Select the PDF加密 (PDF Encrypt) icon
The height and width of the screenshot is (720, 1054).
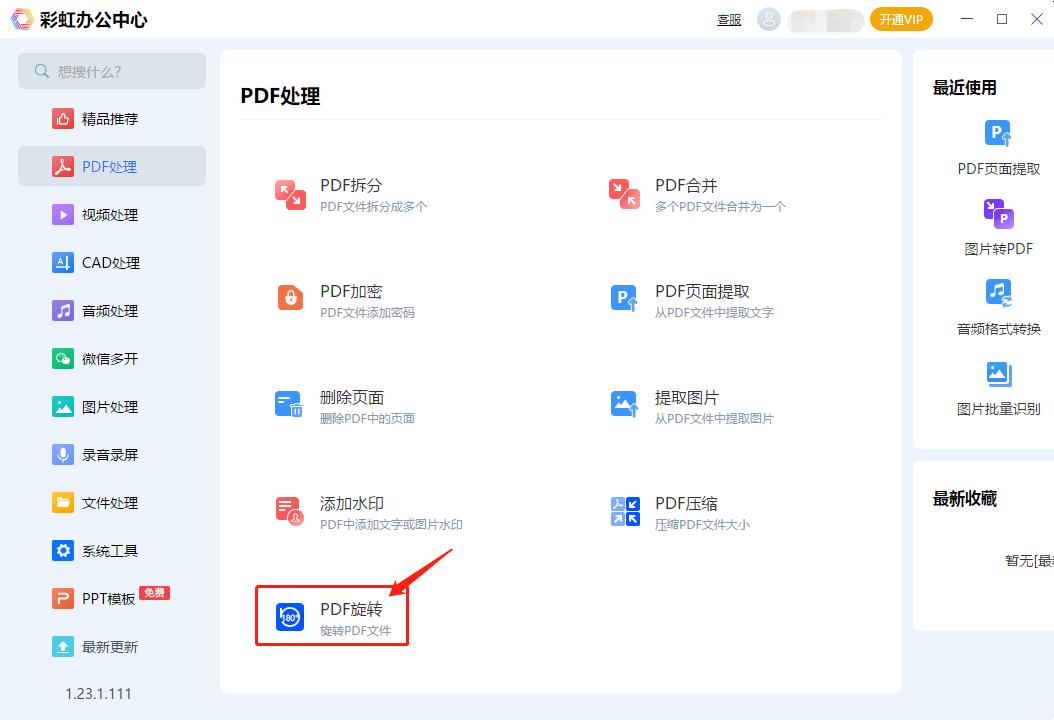[x=289, y=301]
